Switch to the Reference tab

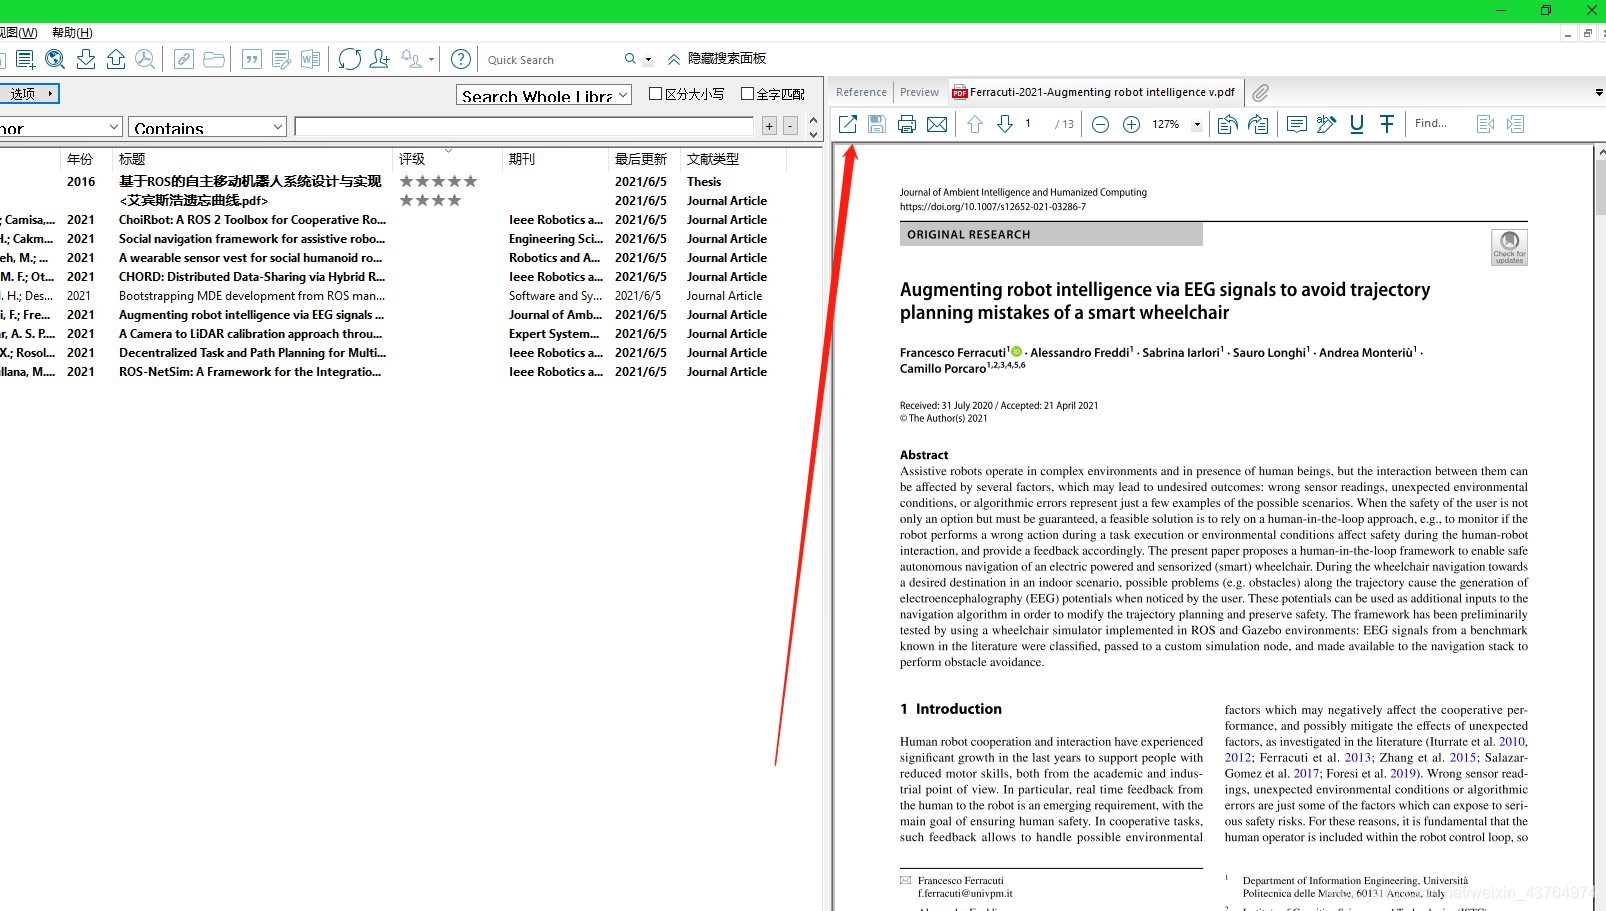coord(861,92)
